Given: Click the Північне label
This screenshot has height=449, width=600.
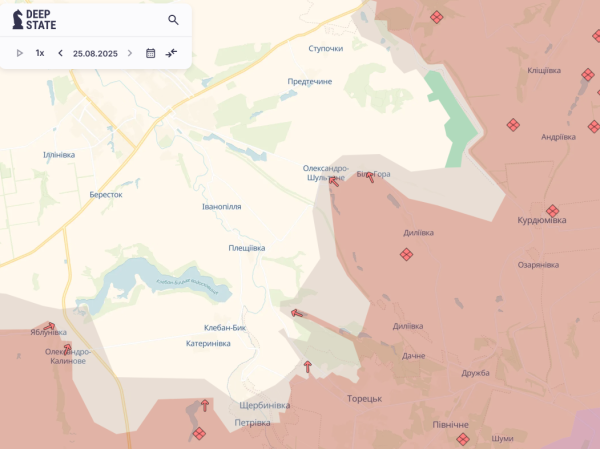Looking at the screenshot, I should point(450,425).
